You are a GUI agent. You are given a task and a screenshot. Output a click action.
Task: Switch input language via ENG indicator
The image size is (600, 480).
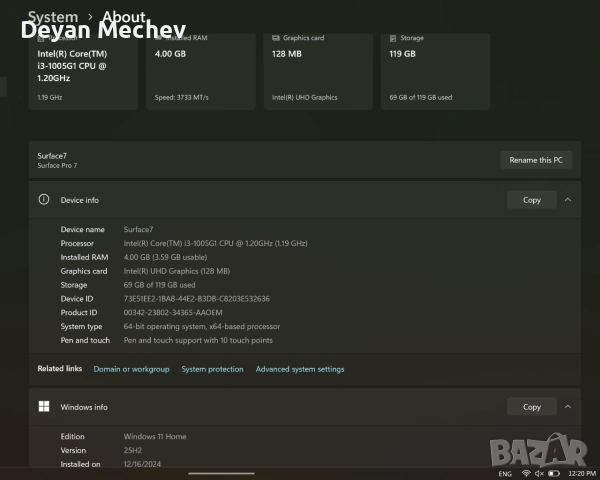point(505,474)
